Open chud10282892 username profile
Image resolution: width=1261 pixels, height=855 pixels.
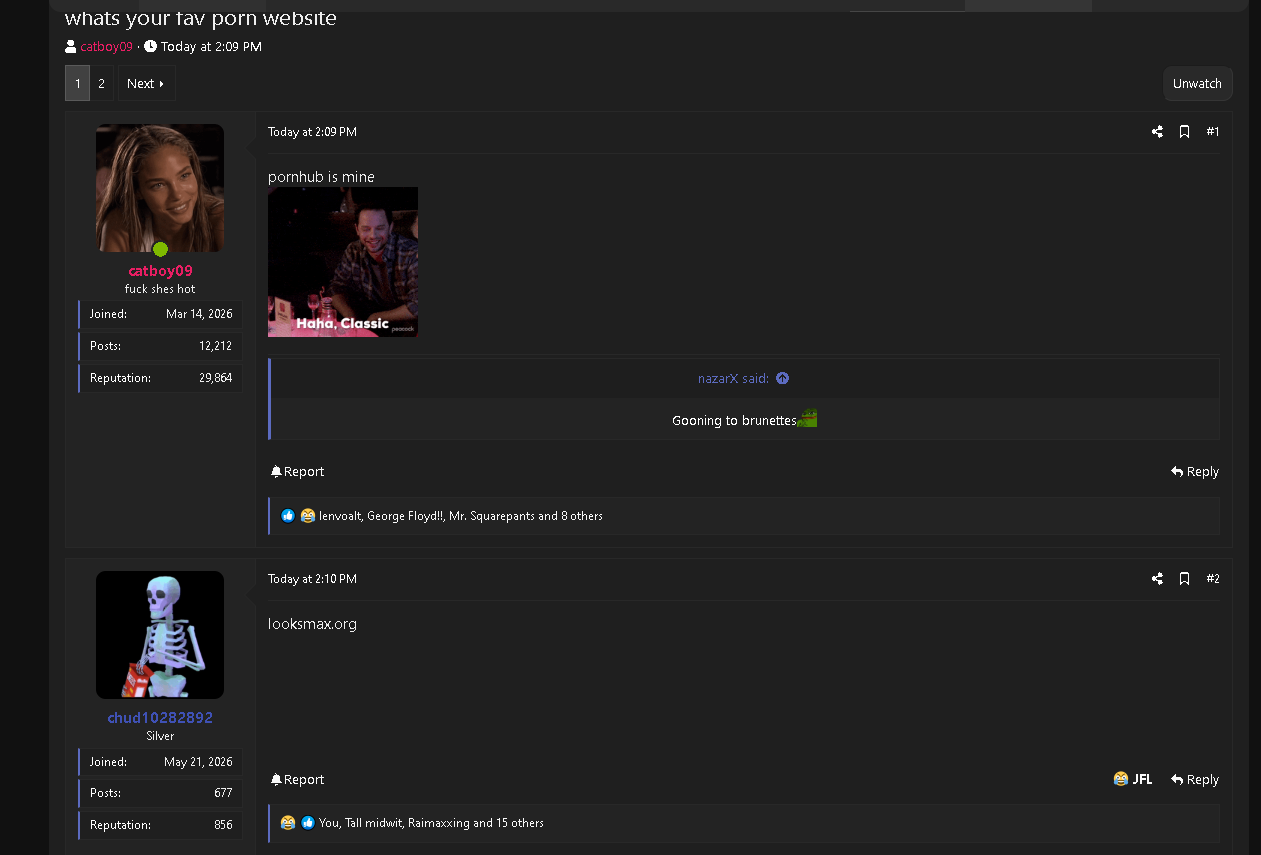tap(160, 718)
